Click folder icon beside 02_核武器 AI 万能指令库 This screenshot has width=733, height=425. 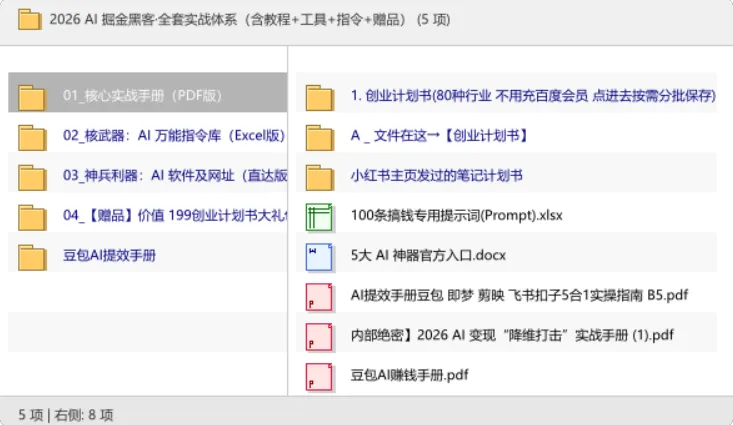[x=32, y=137]
